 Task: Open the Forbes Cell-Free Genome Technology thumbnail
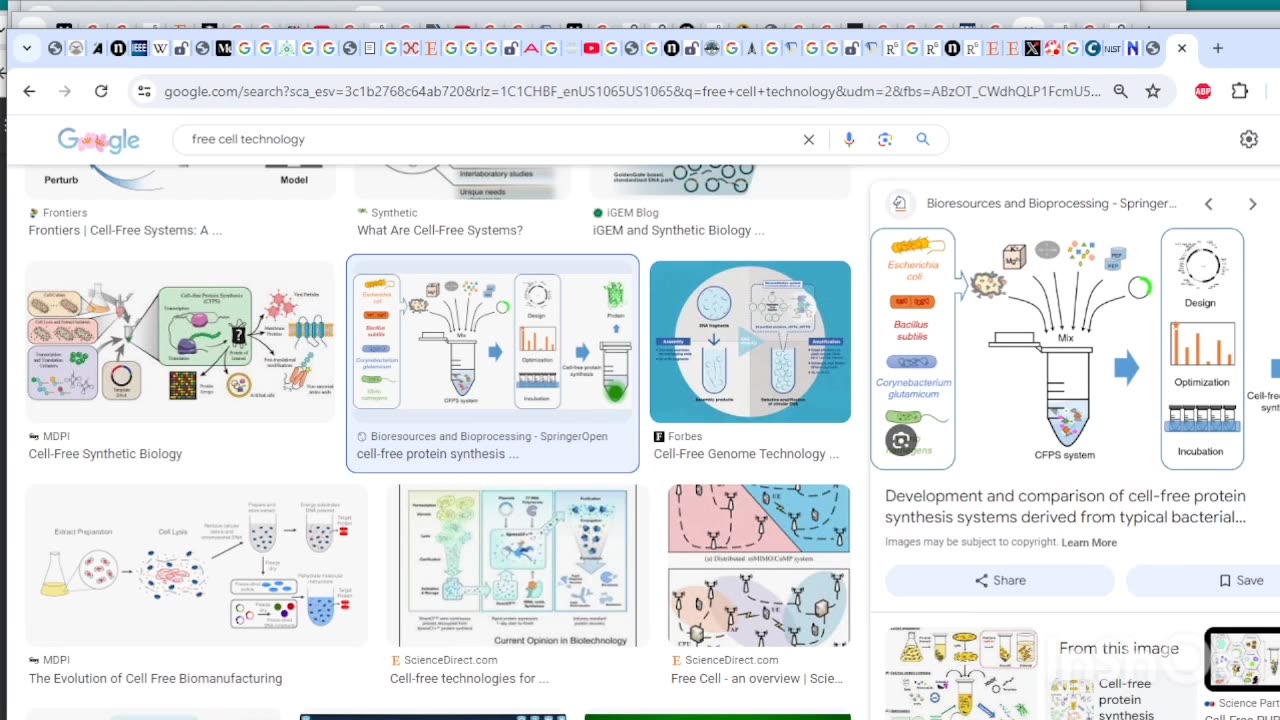750,342
